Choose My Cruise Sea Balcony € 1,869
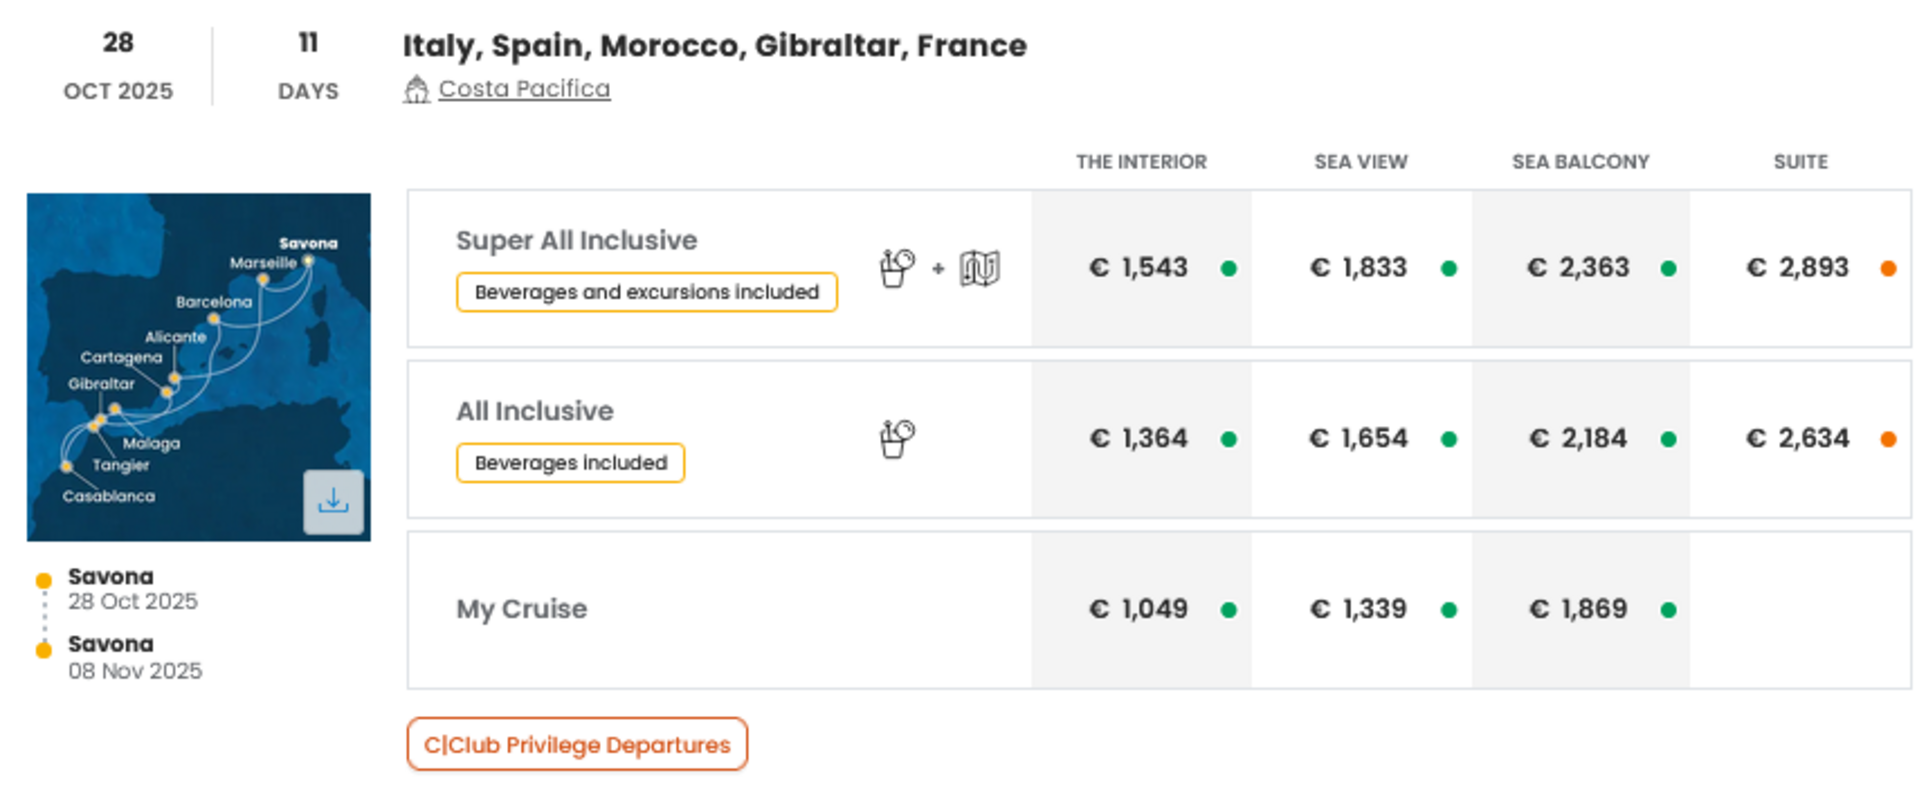This screenshot has height=800, width=1926. pos(1581,610)
